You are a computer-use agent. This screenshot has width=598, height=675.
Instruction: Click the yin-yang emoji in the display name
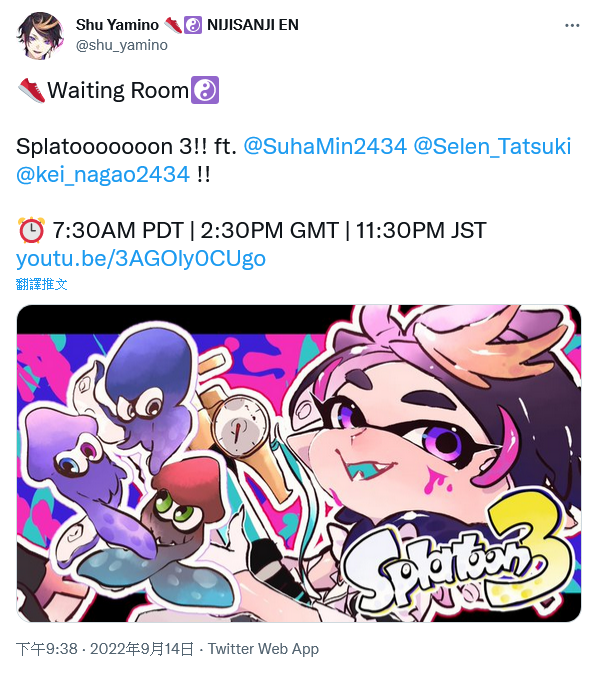click(193, 25)
